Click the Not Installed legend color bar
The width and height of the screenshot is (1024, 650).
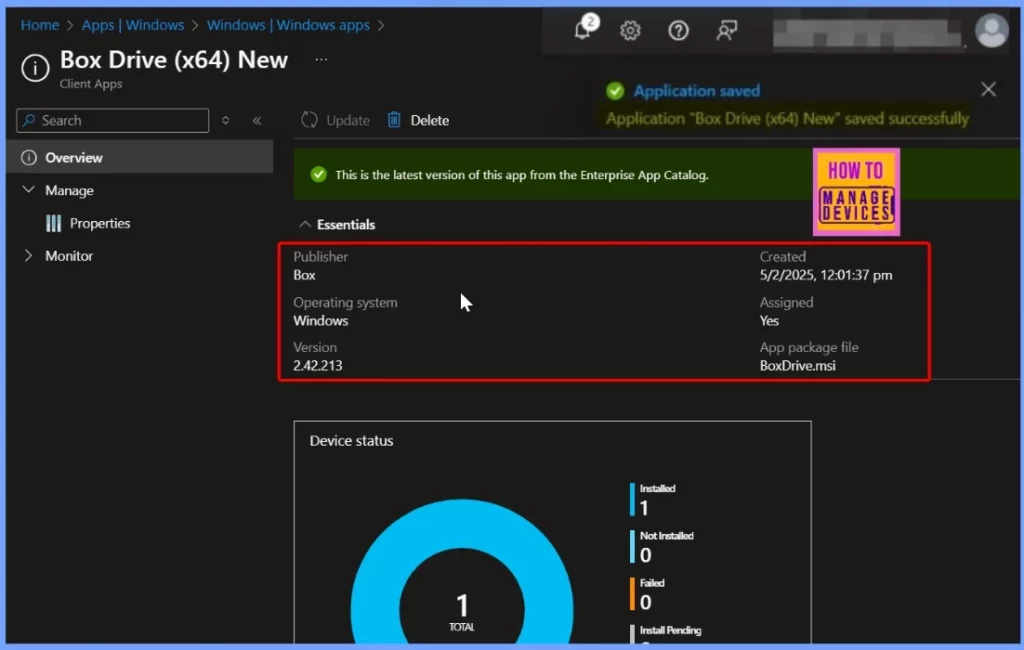(x=632, y=547)
